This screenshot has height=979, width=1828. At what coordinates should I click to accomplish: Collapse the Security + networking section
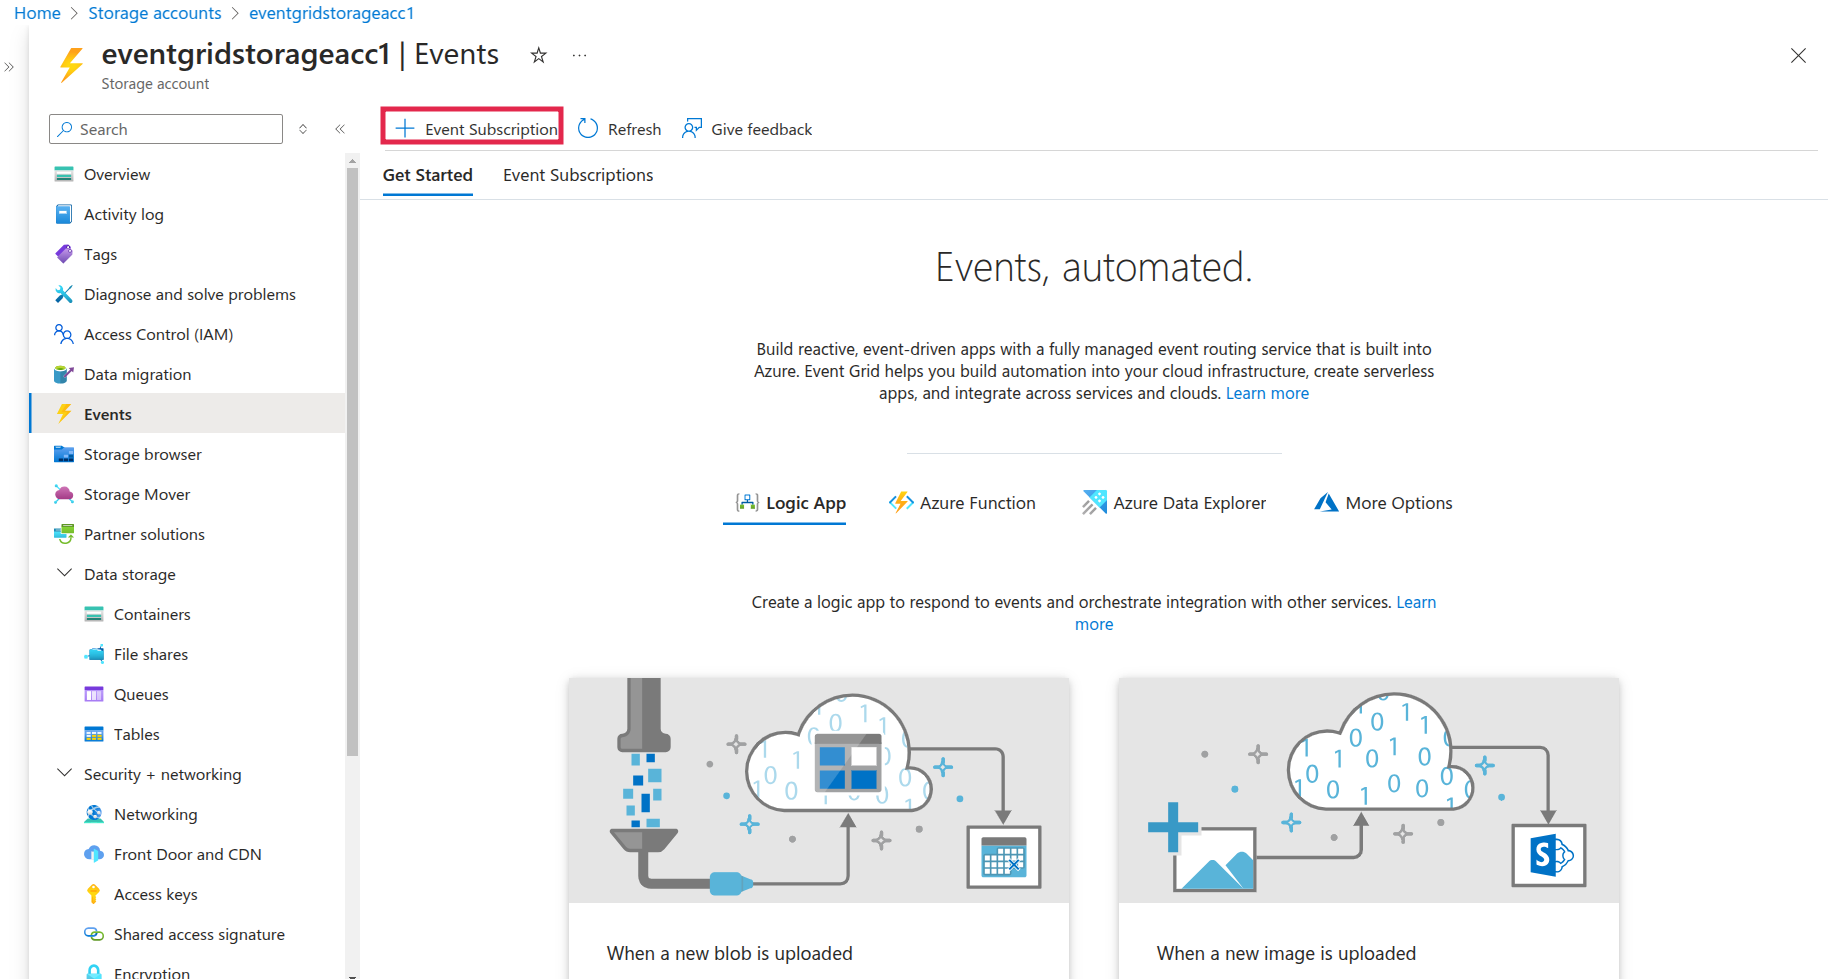point(65,774)
